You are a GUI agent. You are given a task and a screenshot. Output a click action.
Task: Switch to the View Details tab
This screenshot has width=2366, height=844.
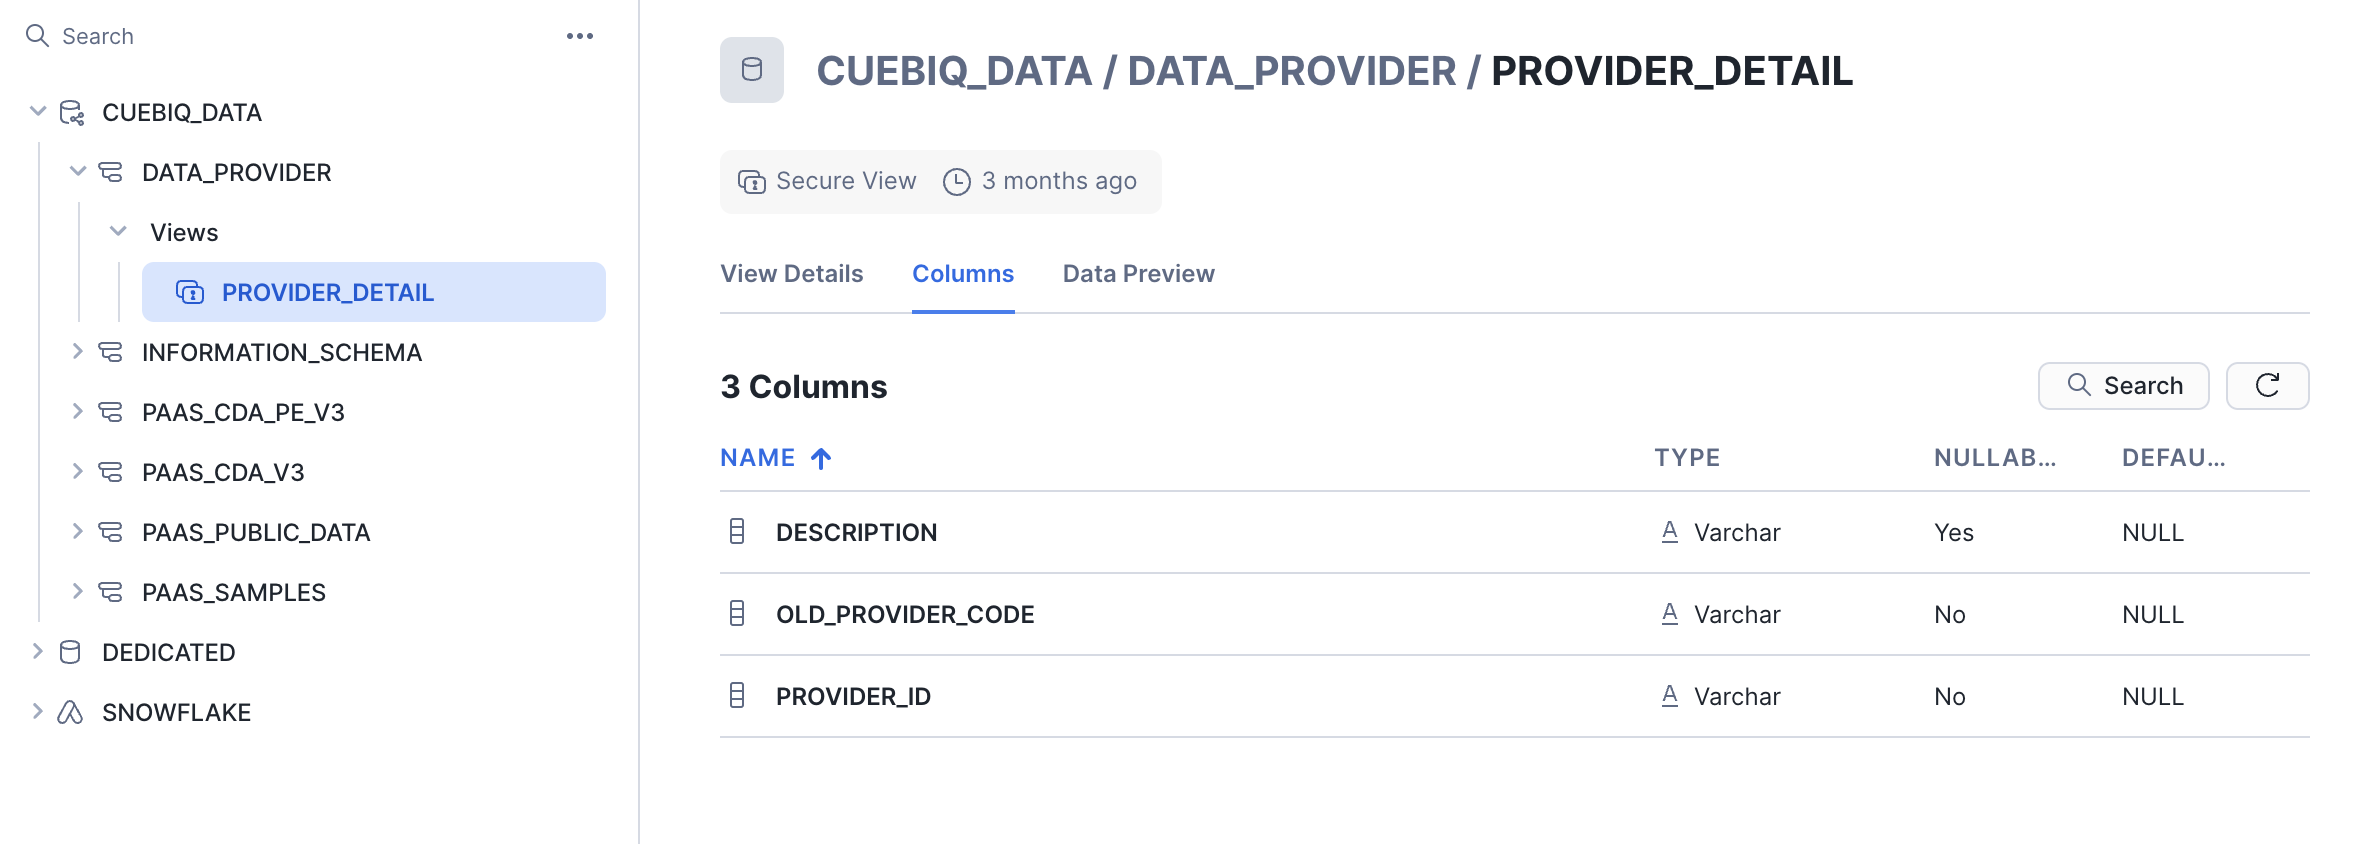pos(791,274)
